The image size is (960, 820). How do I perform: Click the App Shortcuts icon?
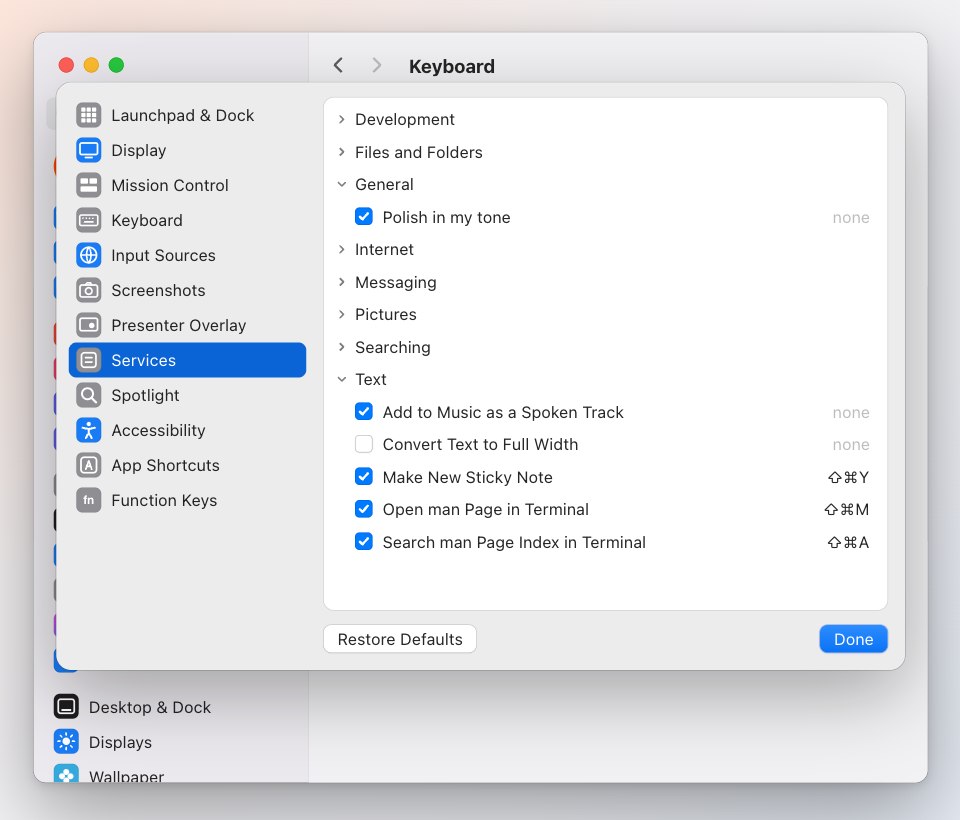tap(89, 465)
